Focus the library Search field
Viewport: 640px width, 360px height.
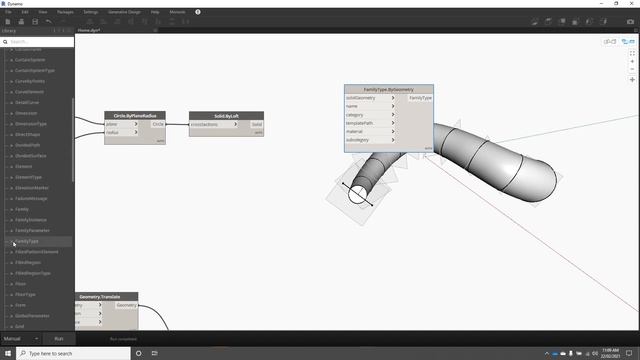41,42
